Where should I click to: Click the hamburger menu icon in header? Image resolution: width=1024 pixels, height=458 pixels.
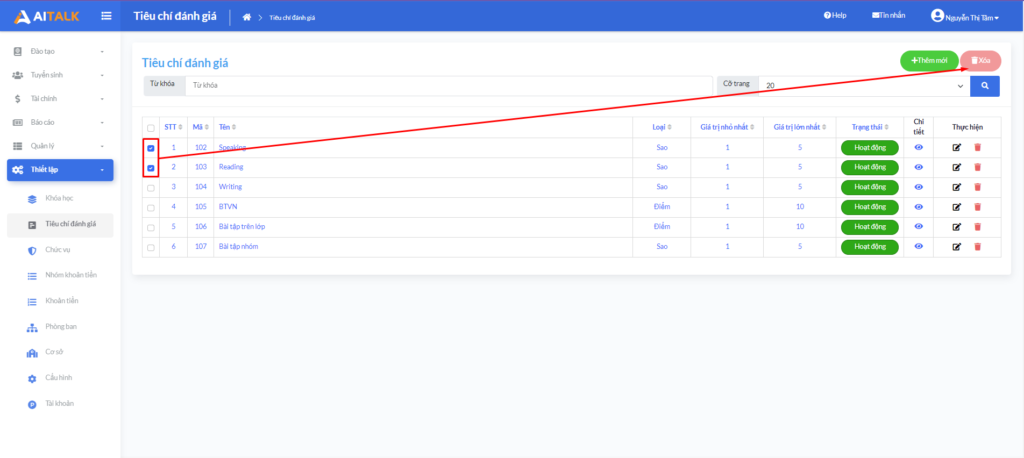click(x=107, y=15)
